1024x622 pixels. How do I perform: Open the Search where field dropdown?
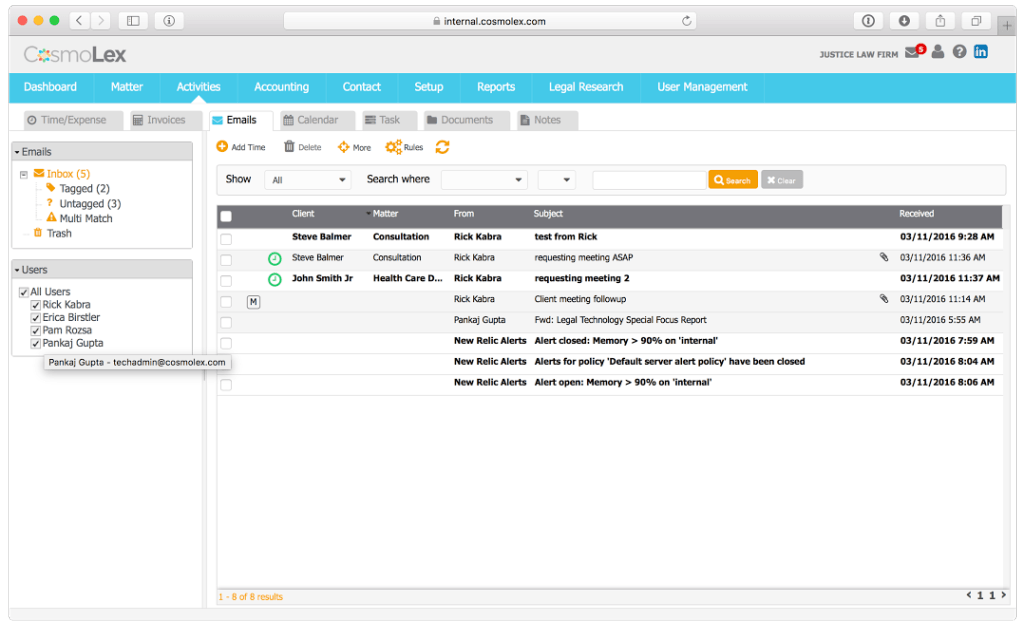coord(484,180)
